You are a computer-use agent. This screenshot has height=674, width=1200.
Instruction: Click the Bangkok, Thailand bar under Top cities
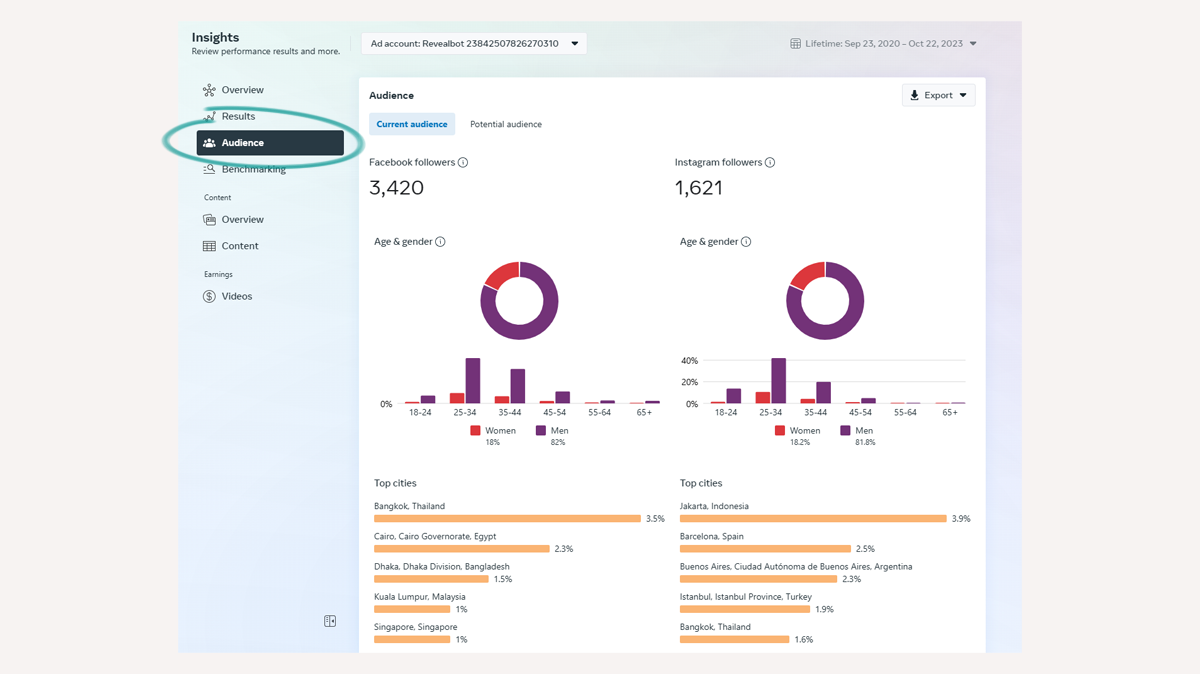508,518
